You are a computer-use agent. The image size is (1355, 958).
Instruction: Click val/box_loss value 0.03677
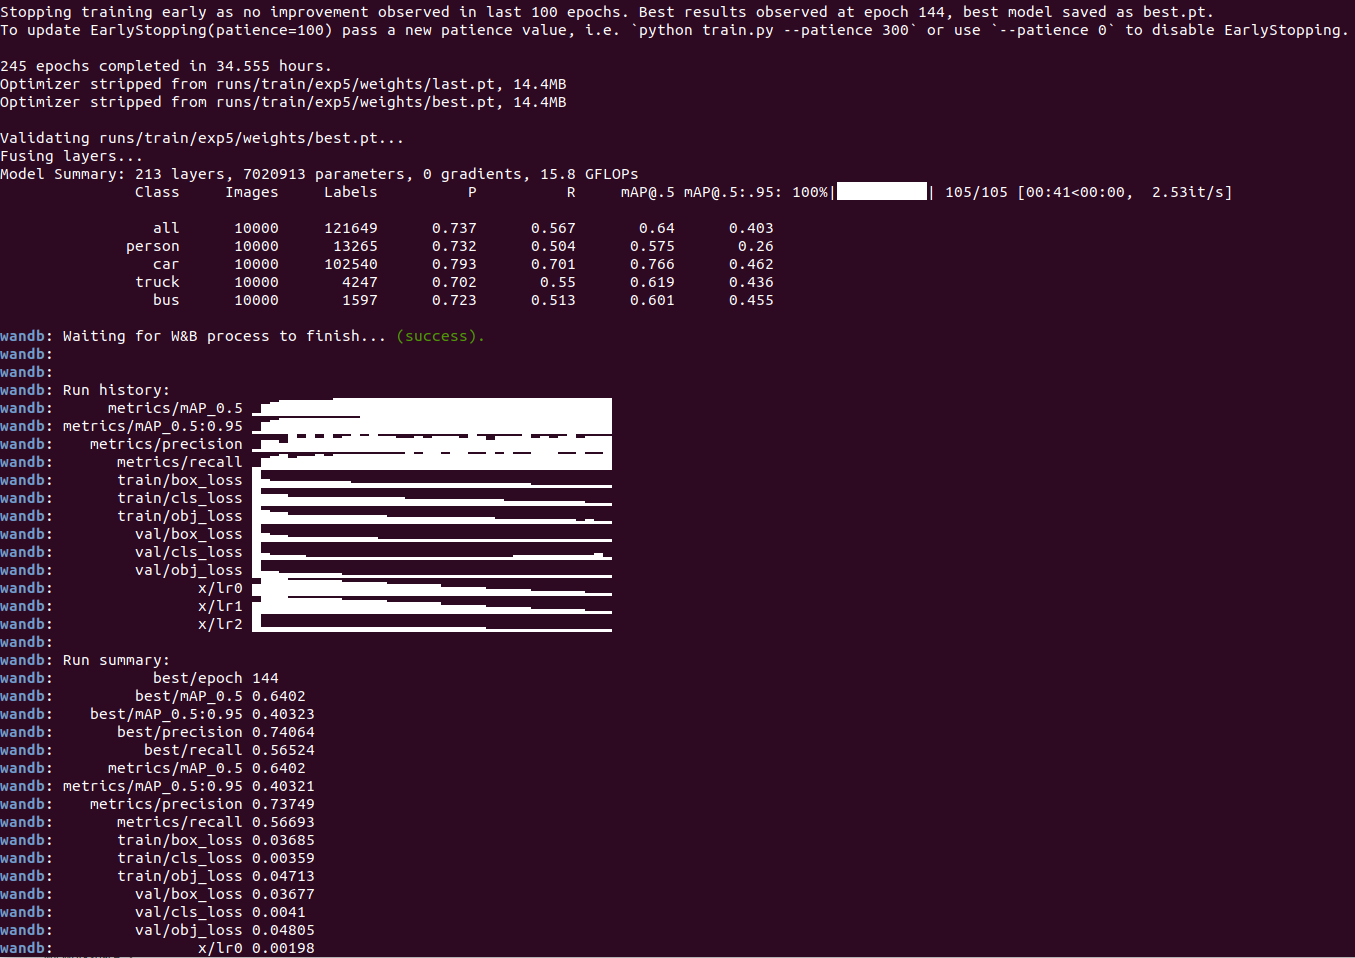click(283, 894)
